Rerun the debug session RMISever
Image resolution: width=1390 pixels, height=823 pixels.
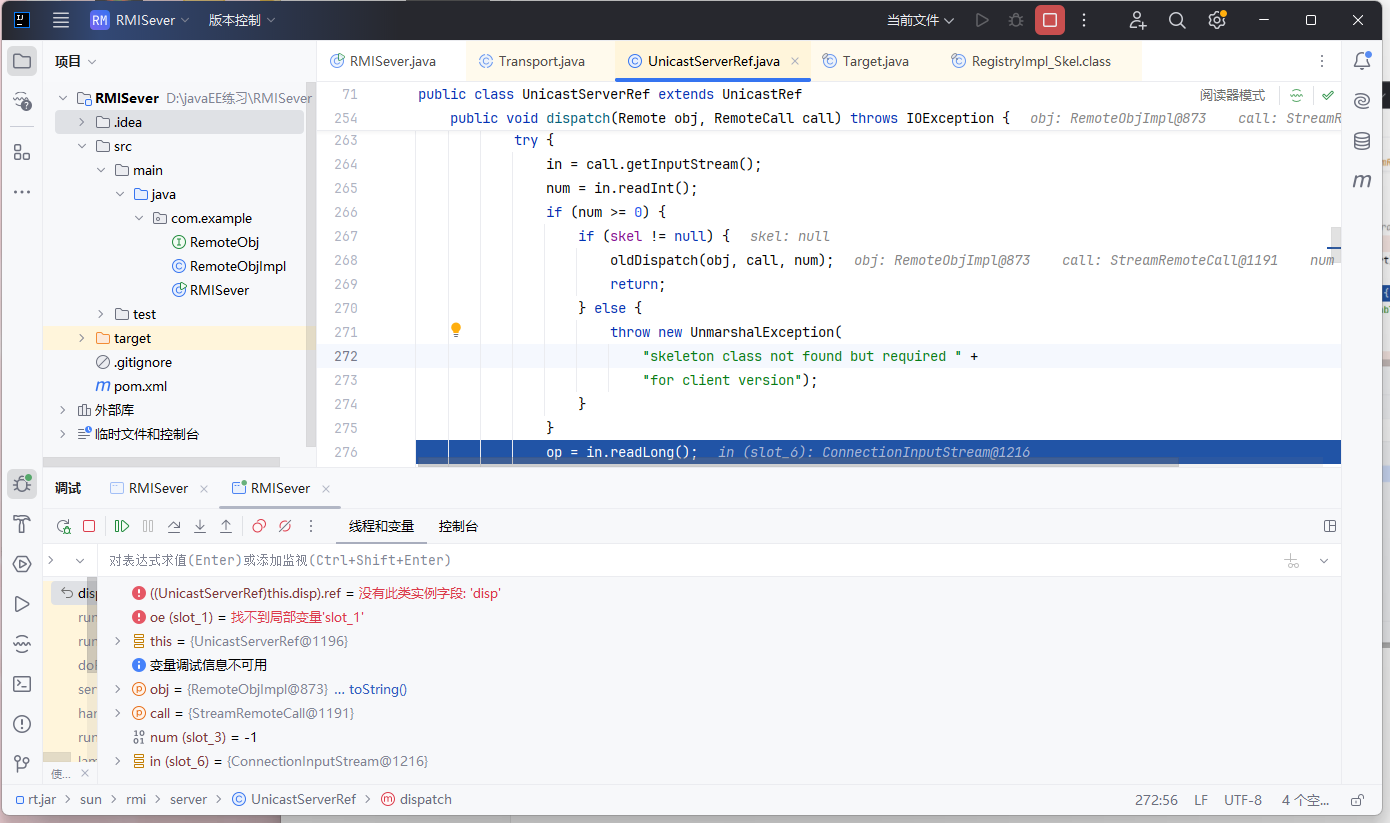pyautogui.click(x=63, y=526)
